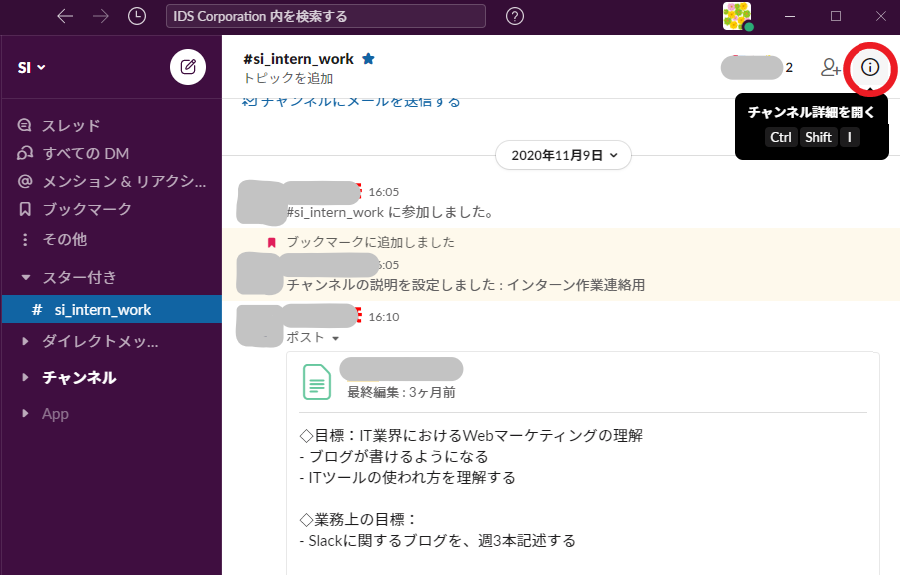Click トピックを追加 under channel name

click(x=288, y=79)
